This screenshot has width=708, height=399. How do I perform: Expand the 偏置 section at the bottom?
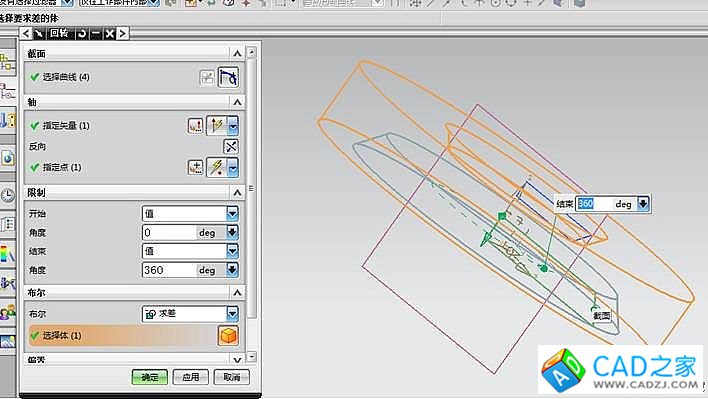[x=237, y=360]
